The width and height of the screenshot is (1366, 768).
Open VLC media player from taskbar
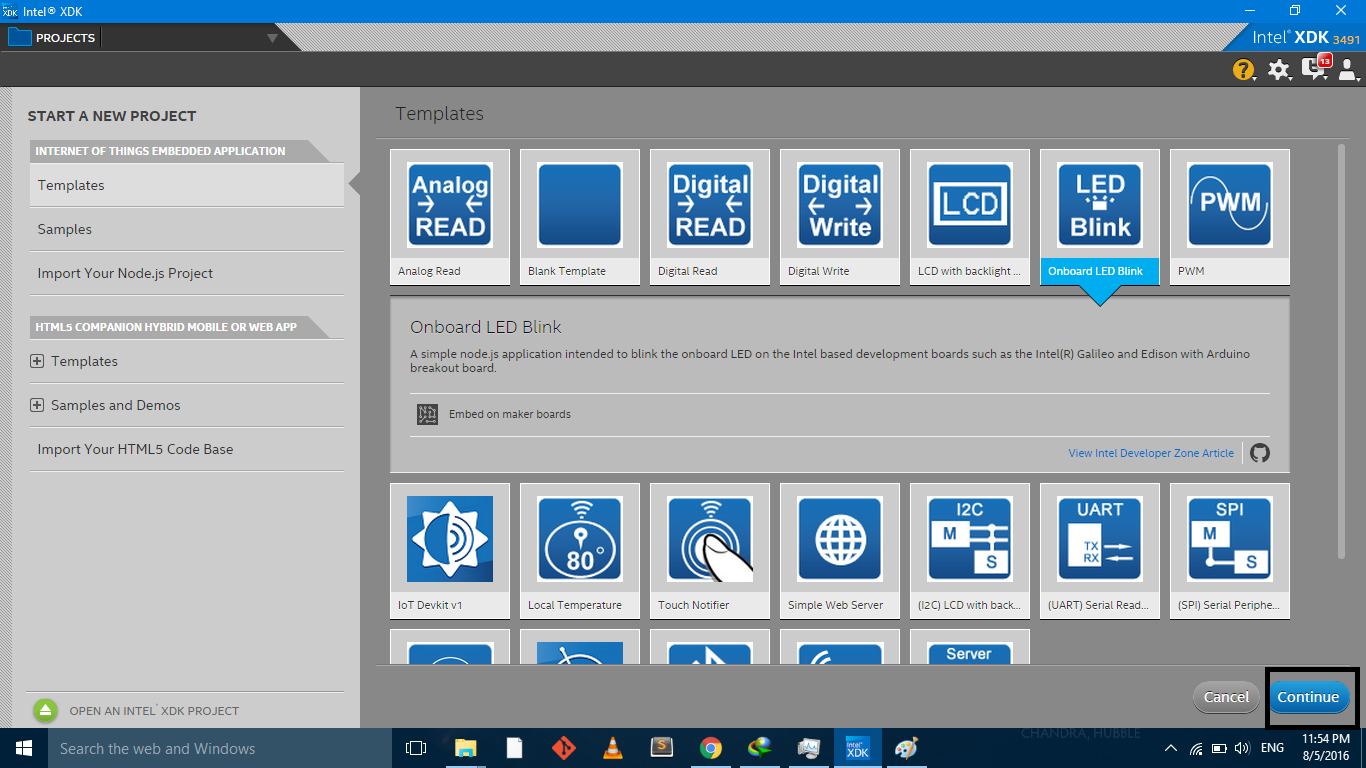613,748
